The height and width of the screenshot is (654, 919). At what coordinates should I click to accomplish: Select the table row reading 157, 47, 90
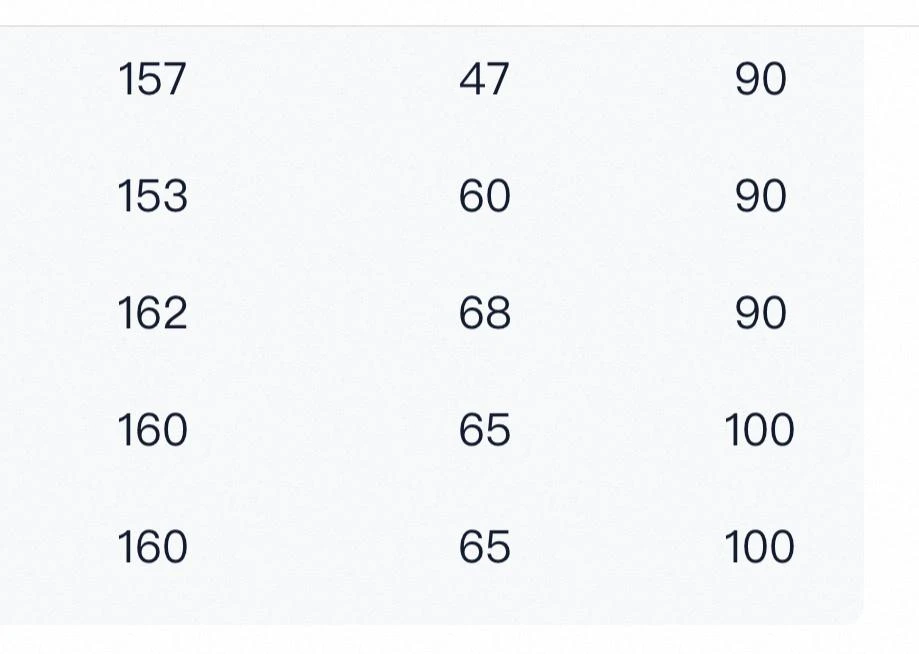click(320, 79)
